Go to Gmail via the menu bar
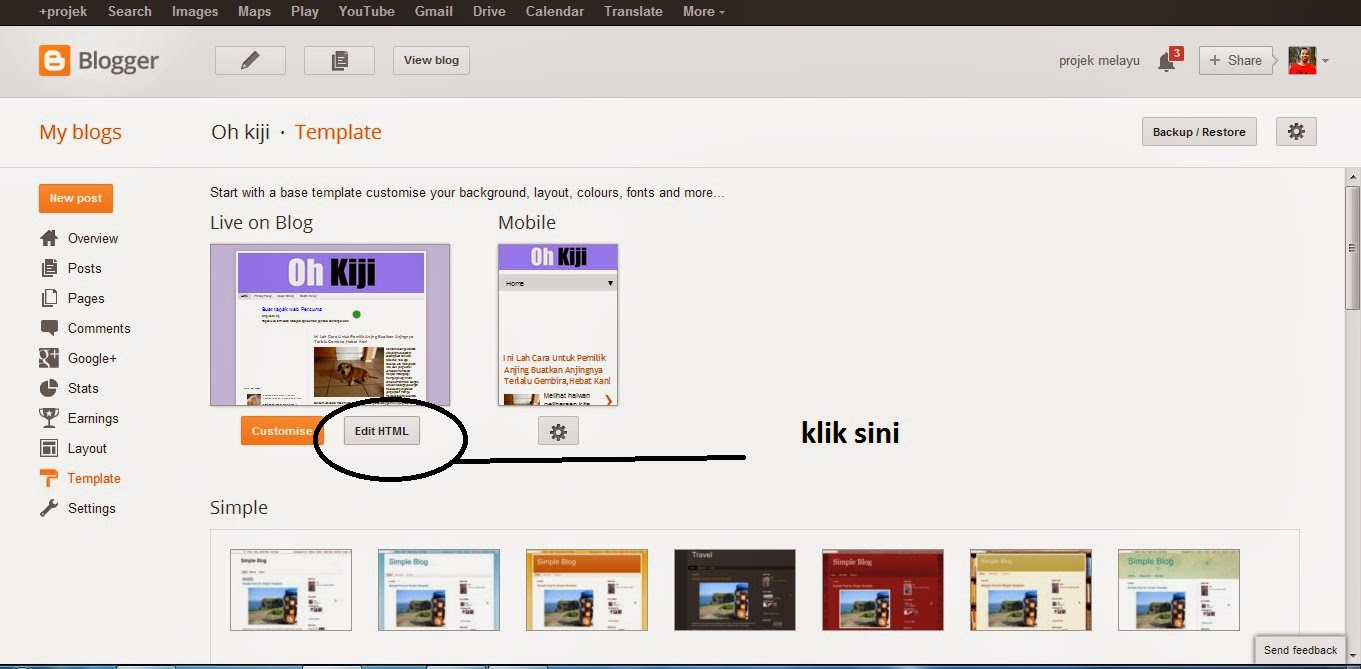Screen dimensions: 1361x669 pyautogui.click(x=433, y=11)
